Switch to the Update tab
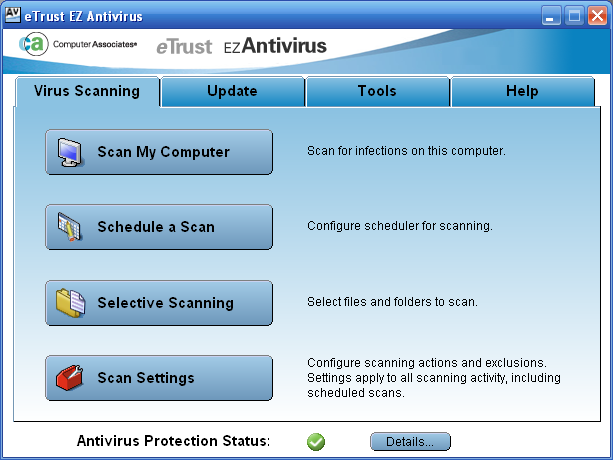Image resolution: width=613 pixels, height=460 pixels. (x=233, y=91)
